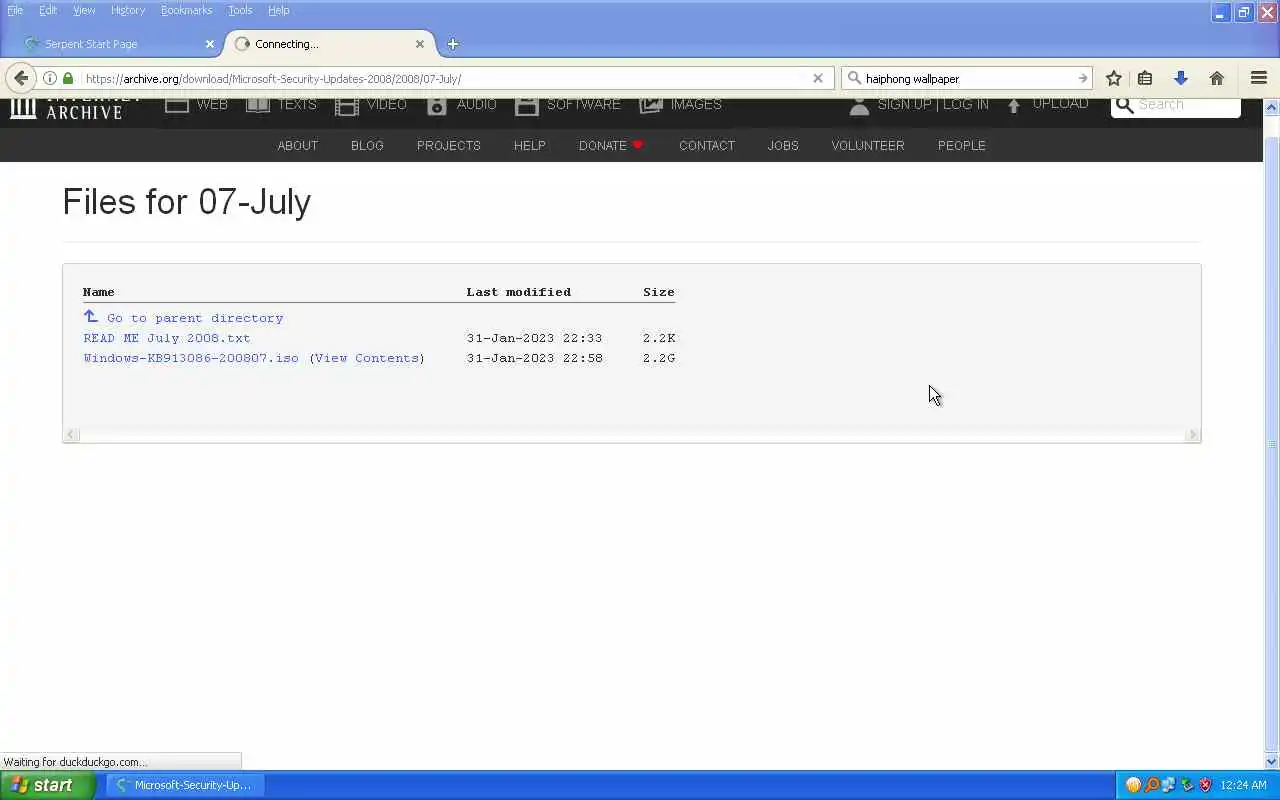Open the PEOPLE link
The height and width of the screenshot is (800, 1280).
pyautogui.click(x=962, y=145)
